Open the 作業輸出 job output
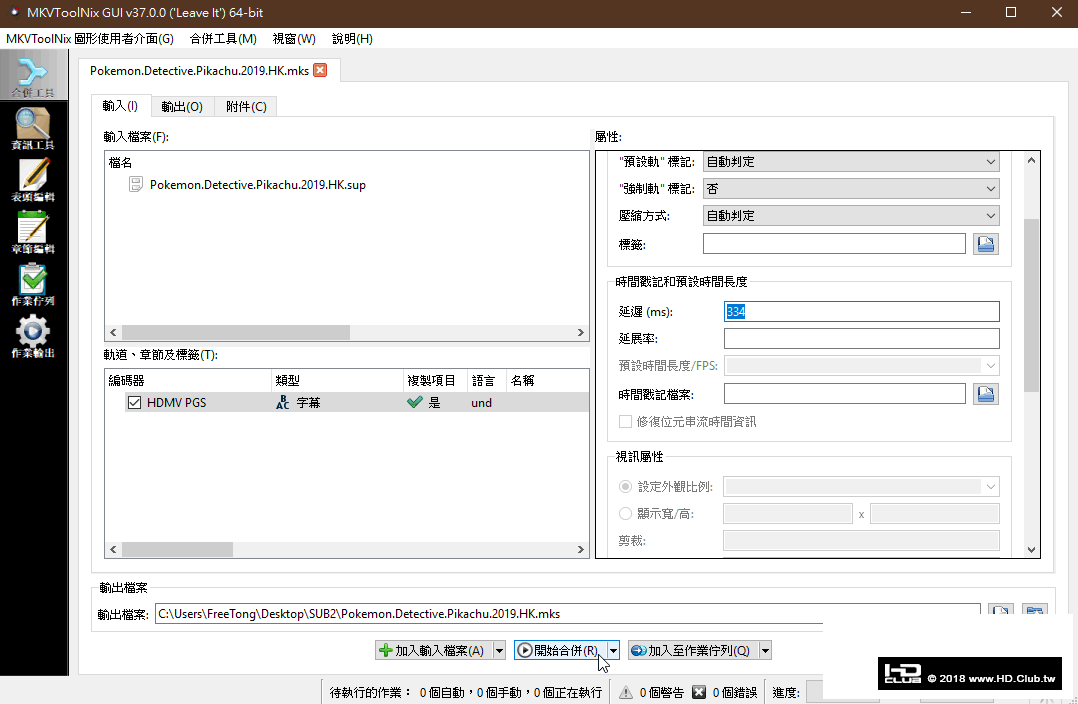Viewport: 1078px width, 704px height. (33, 337)
